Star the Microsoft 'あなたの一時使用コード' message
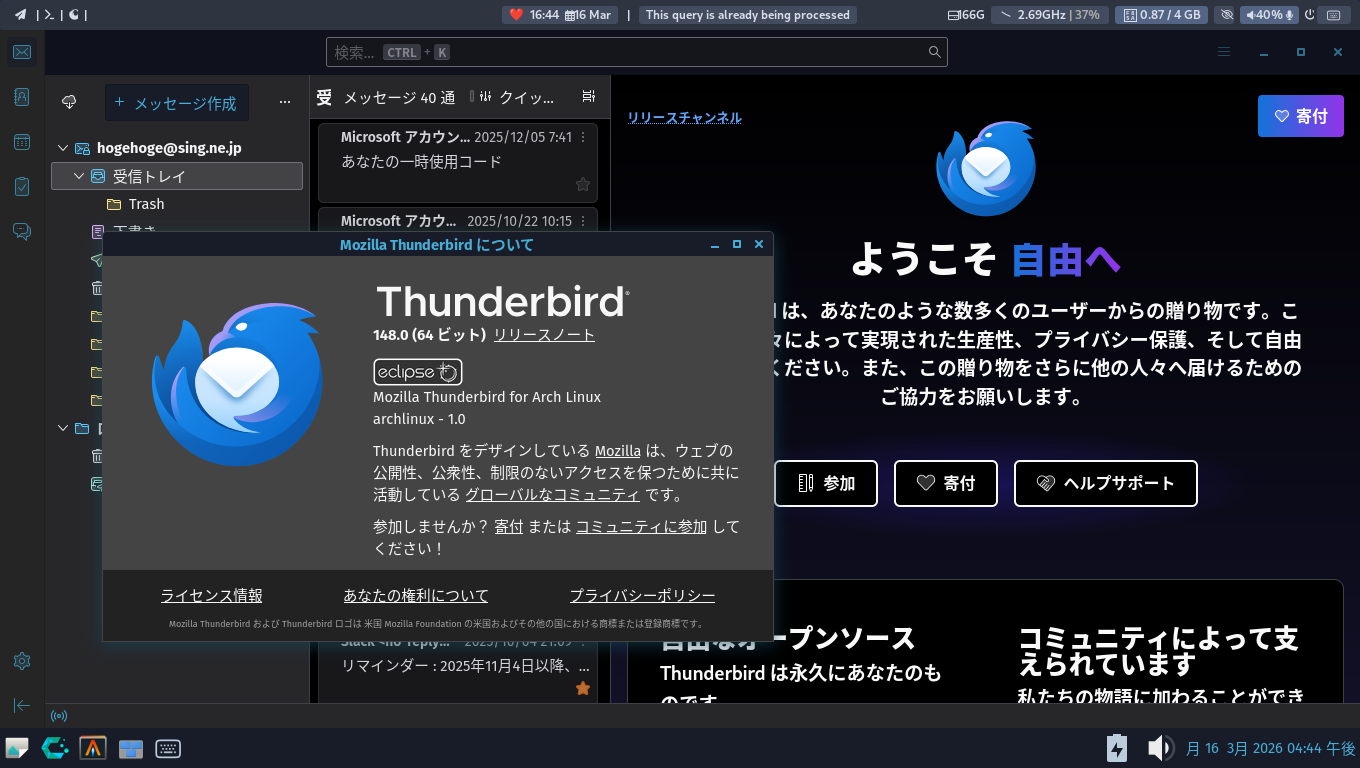Image resolution: width=1360 pixels, height=768 pixels. point(583,184)
